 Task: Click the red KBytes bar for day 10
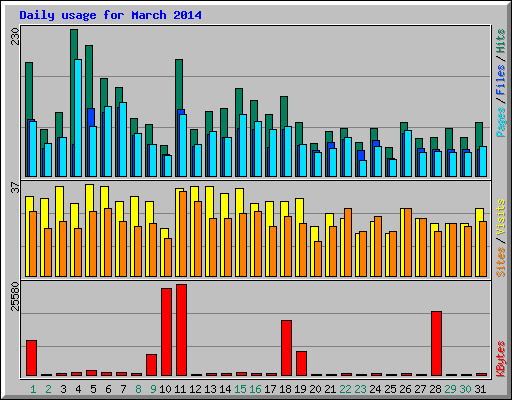pyautogui.click(x=167, y=332)
